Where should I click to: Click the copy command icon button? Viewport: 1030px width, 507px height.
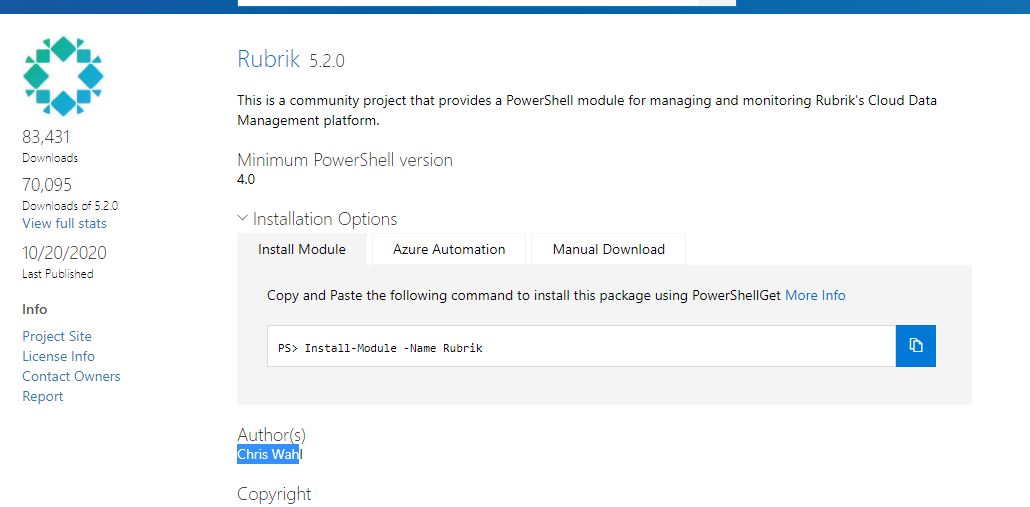click(915, 345)
